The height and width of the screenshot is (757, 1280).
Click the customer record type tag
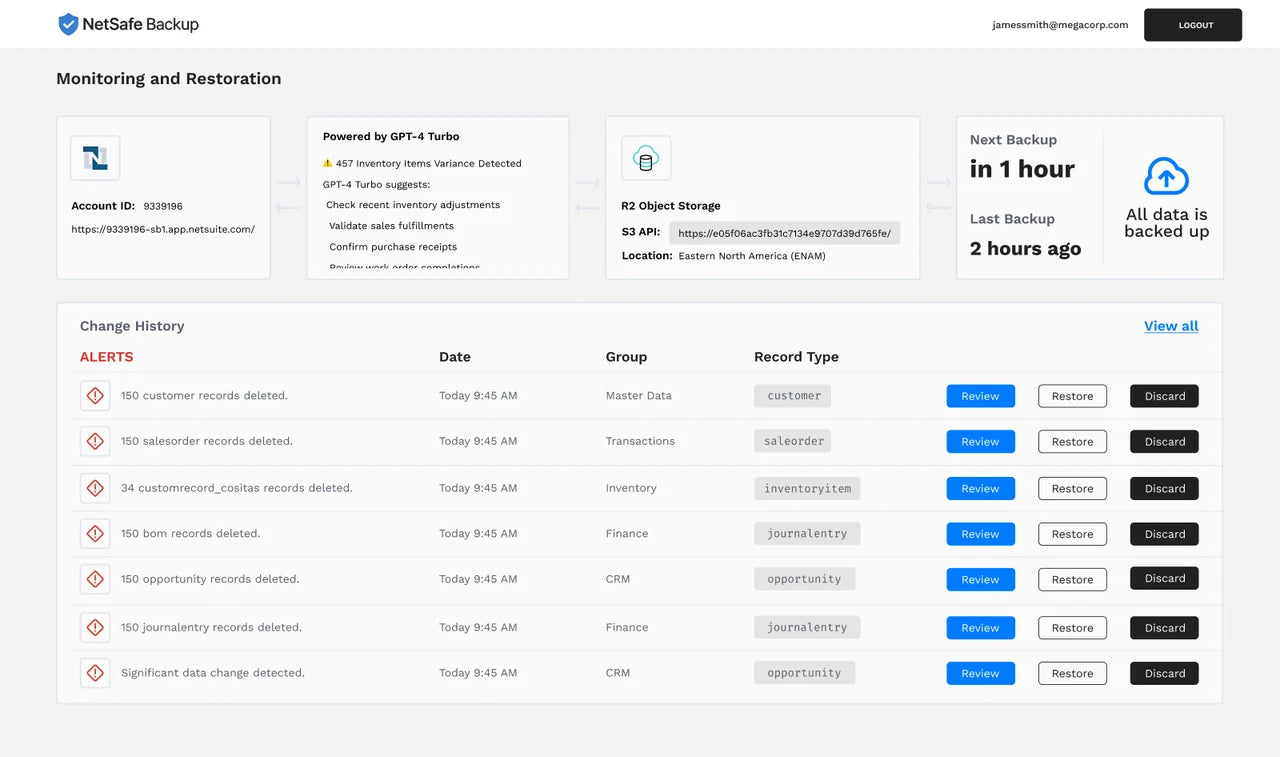(793, 396)
